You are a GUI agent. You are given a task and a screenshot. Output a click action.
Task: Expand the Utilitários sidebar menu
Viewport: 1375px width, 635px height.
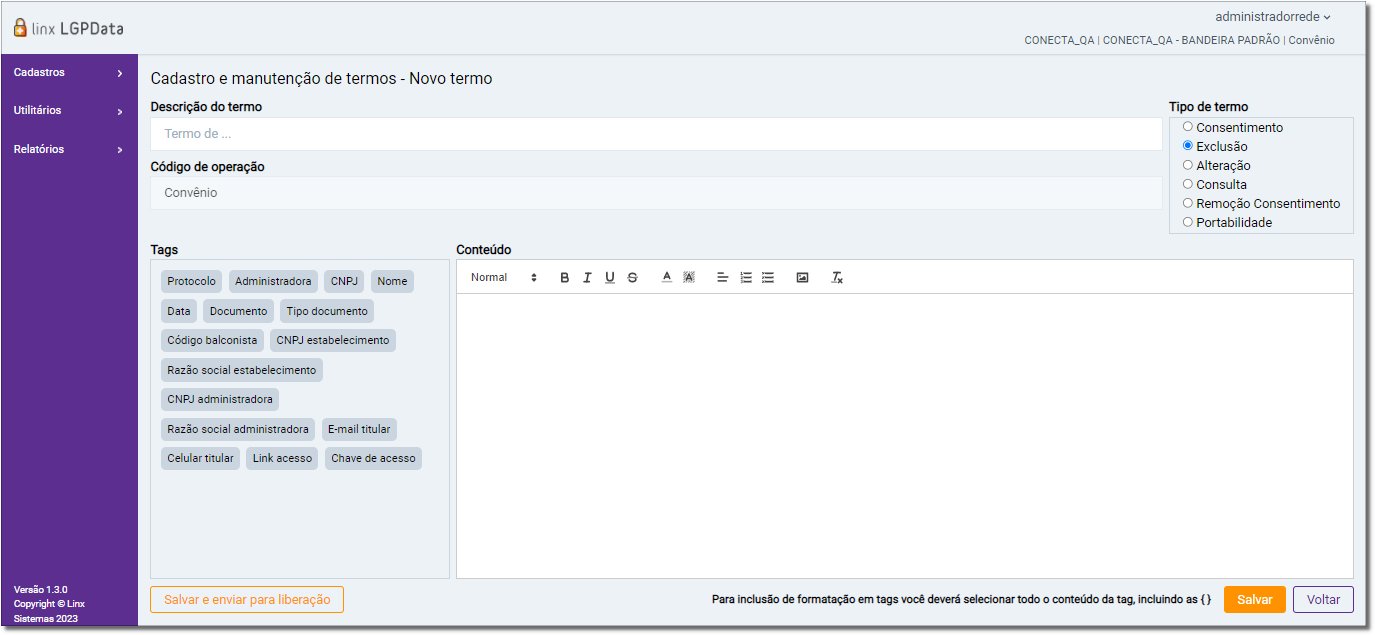[x=69, y=111]
